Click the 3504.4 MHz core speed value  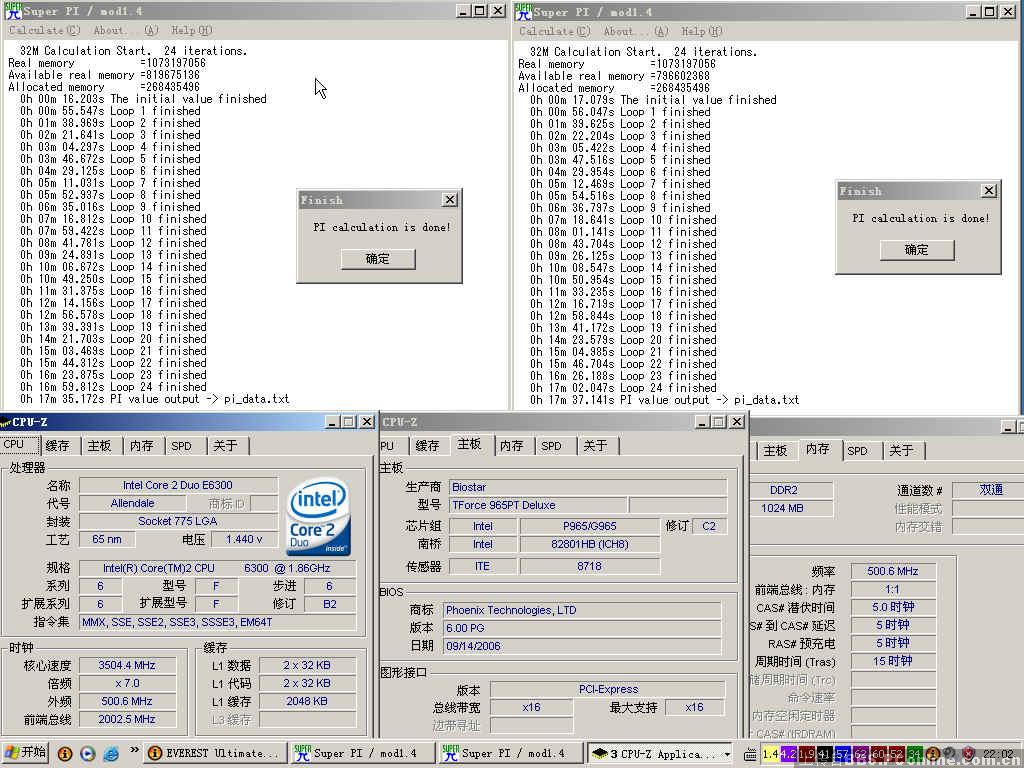coord(127,665)
